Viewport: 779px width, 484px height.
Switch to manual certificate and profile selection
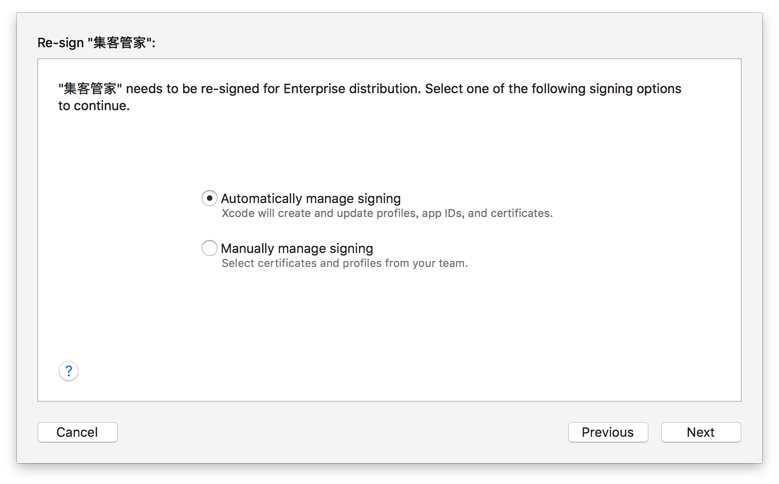(x=209, y=248)
